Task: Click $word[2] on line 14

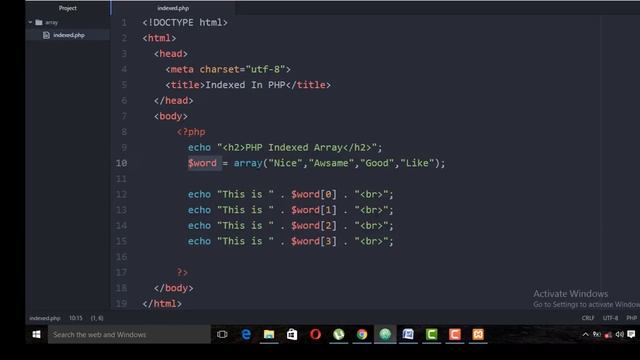Action: coord(314,225)
